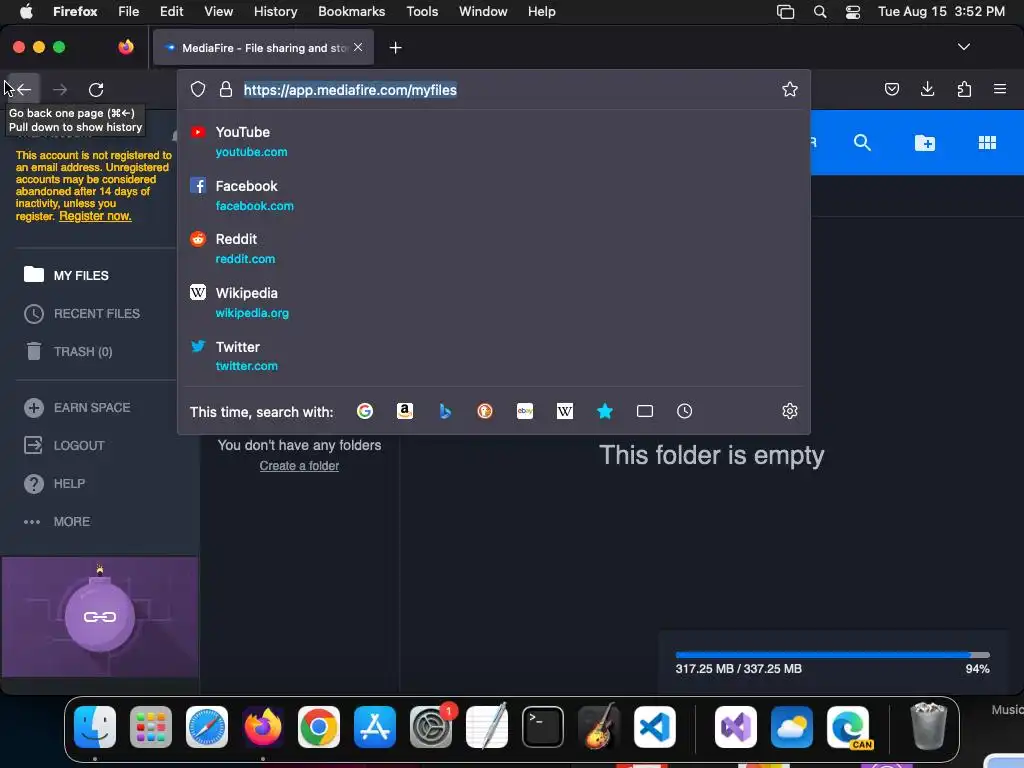Click MediaFire new folder icon

click(924, 143)
